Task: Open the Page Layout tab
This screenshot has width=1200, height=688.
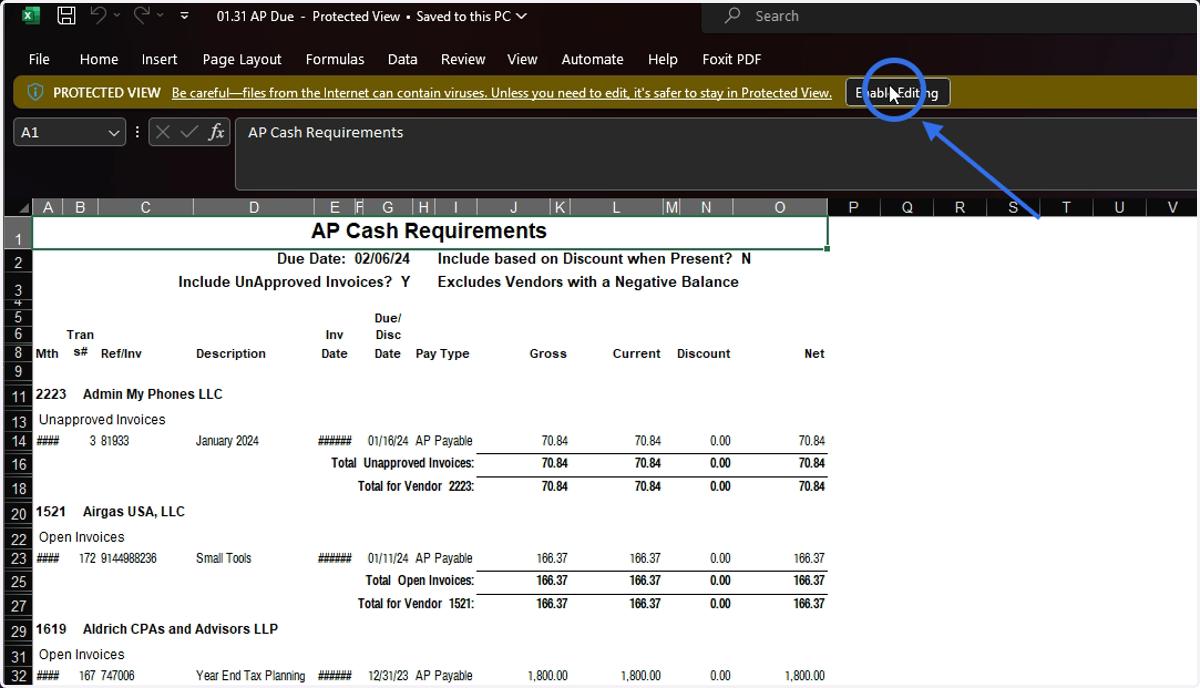Action: click(x=242, y=59)
